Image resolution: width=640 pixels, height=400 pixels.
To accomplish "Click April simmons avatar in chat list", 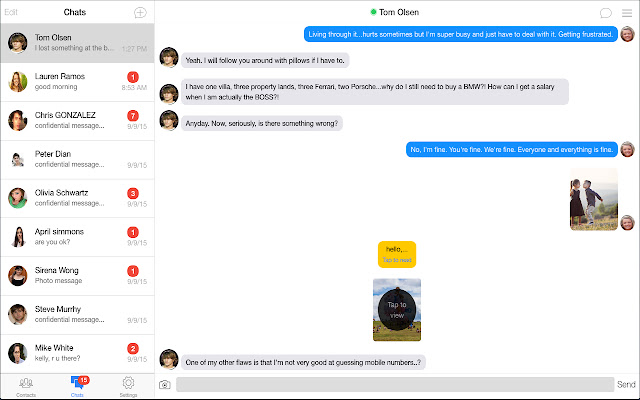I will 18,237.
